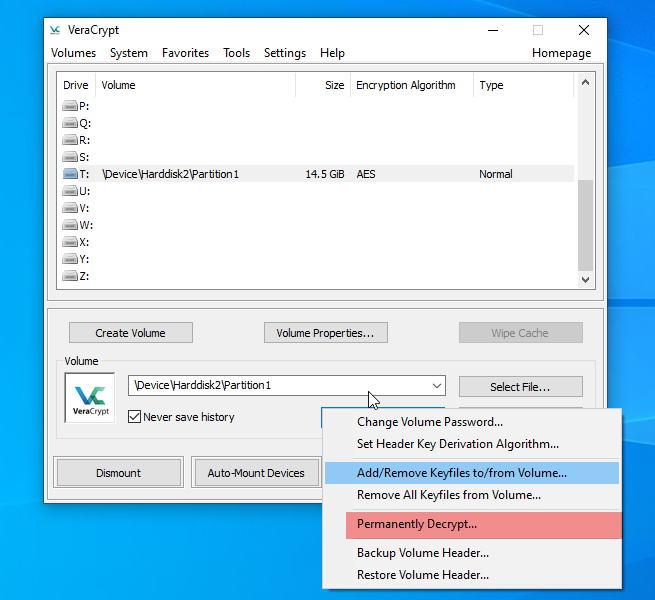Screen dimensions: 655x600
Task: Open the Help menu
Action: 333,53
